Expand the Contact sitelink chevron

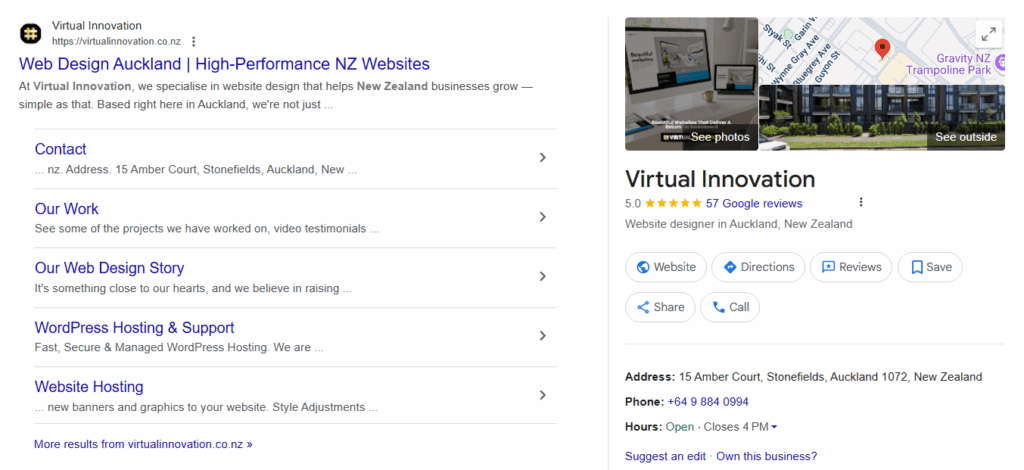[542, 157]
